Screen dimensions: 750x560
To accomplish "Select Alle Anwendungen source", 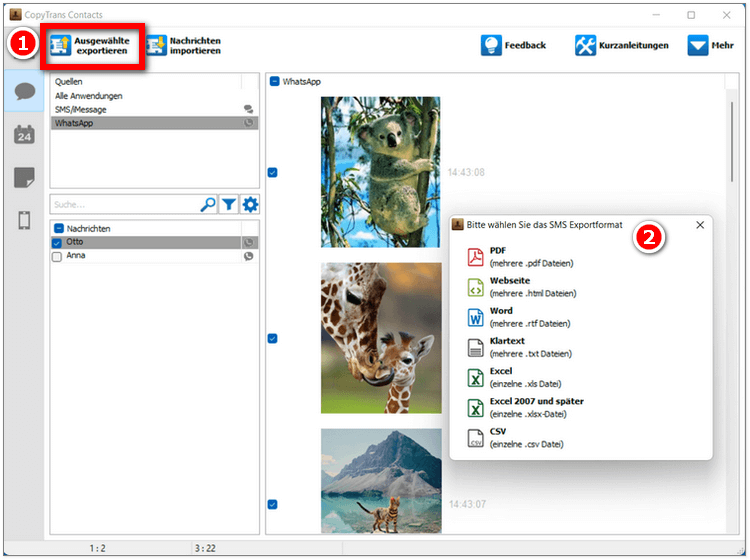I will tap(154, 96).
